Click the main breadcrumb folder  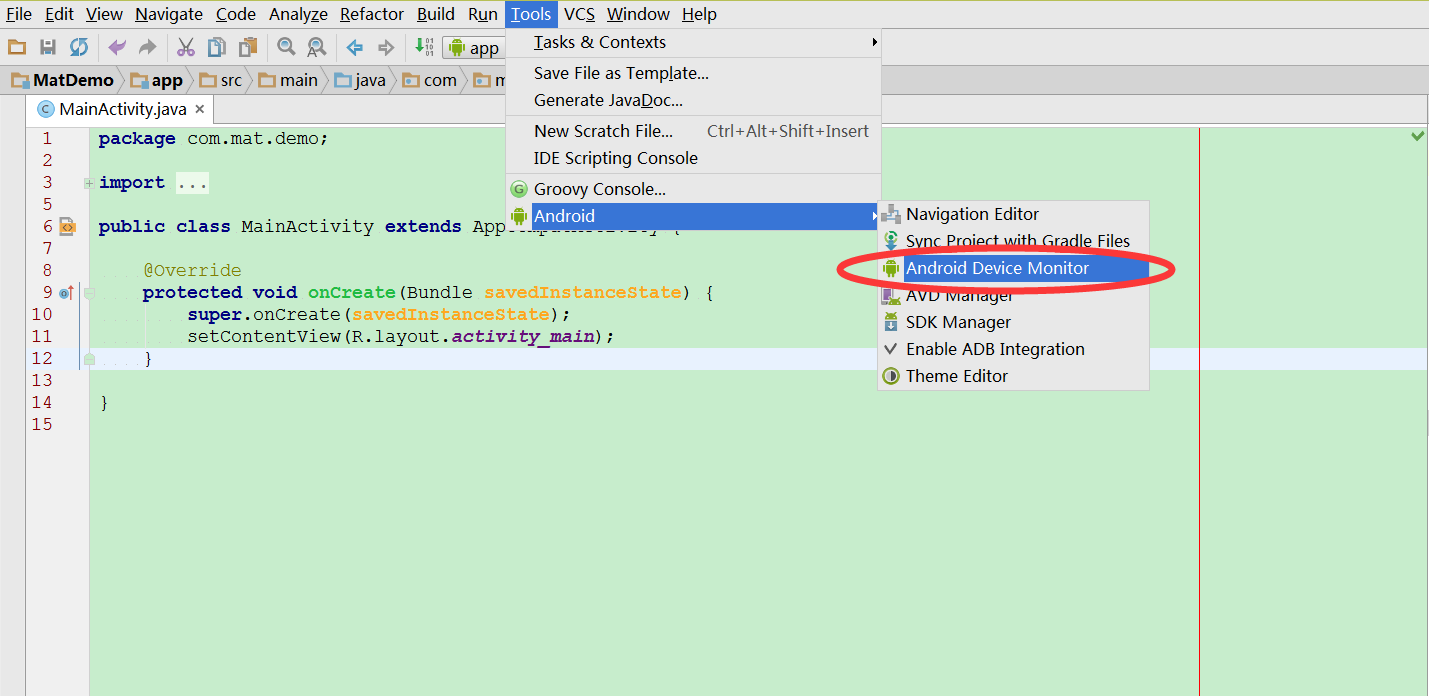(x=289, y=80)
